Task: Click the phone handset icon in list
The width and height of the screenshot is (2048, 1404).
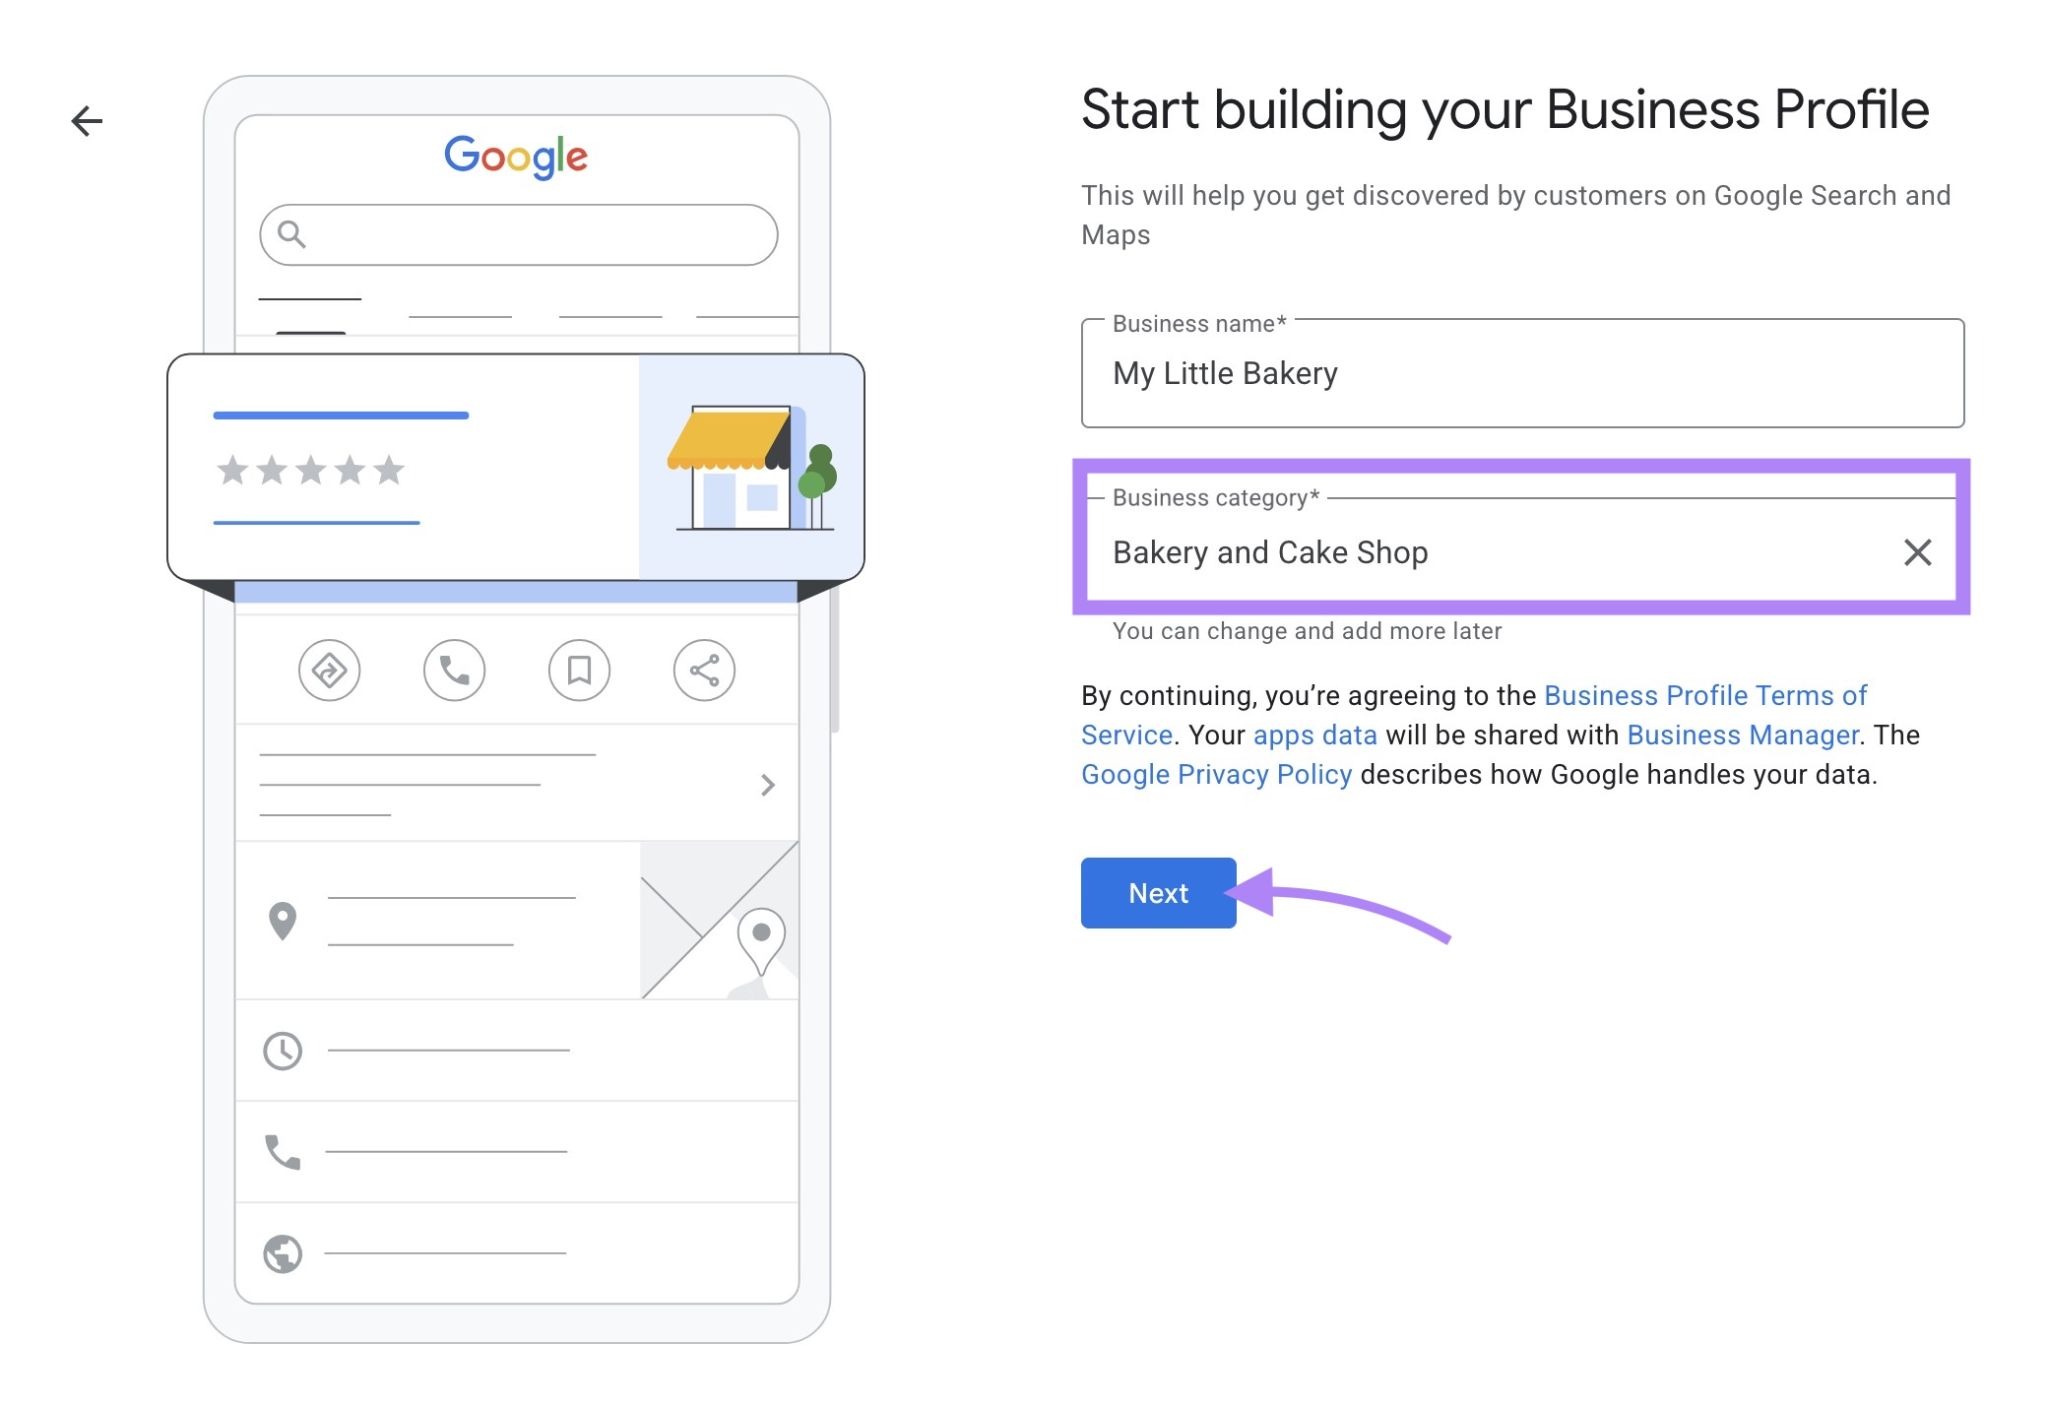Action: coord(283,1152)
